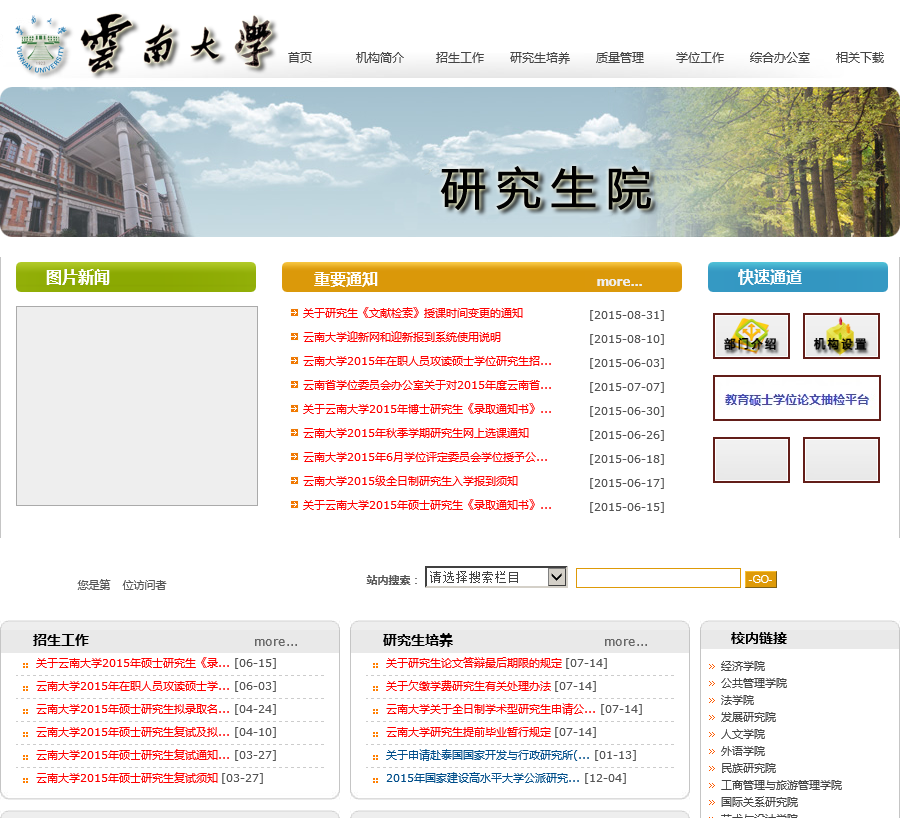Click the -GO- search button
Image resolution: width=900 pixels, height=818 pixels.
[761, 579]
